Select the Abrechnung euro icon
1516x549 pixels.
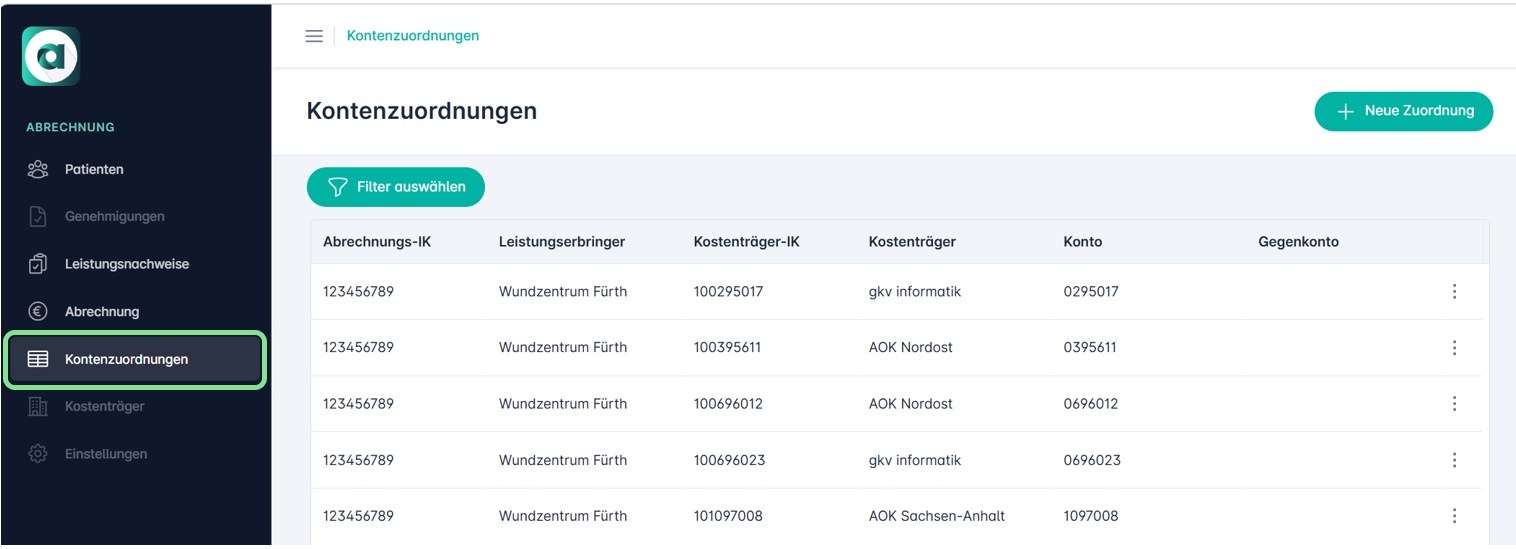(38, 312)
